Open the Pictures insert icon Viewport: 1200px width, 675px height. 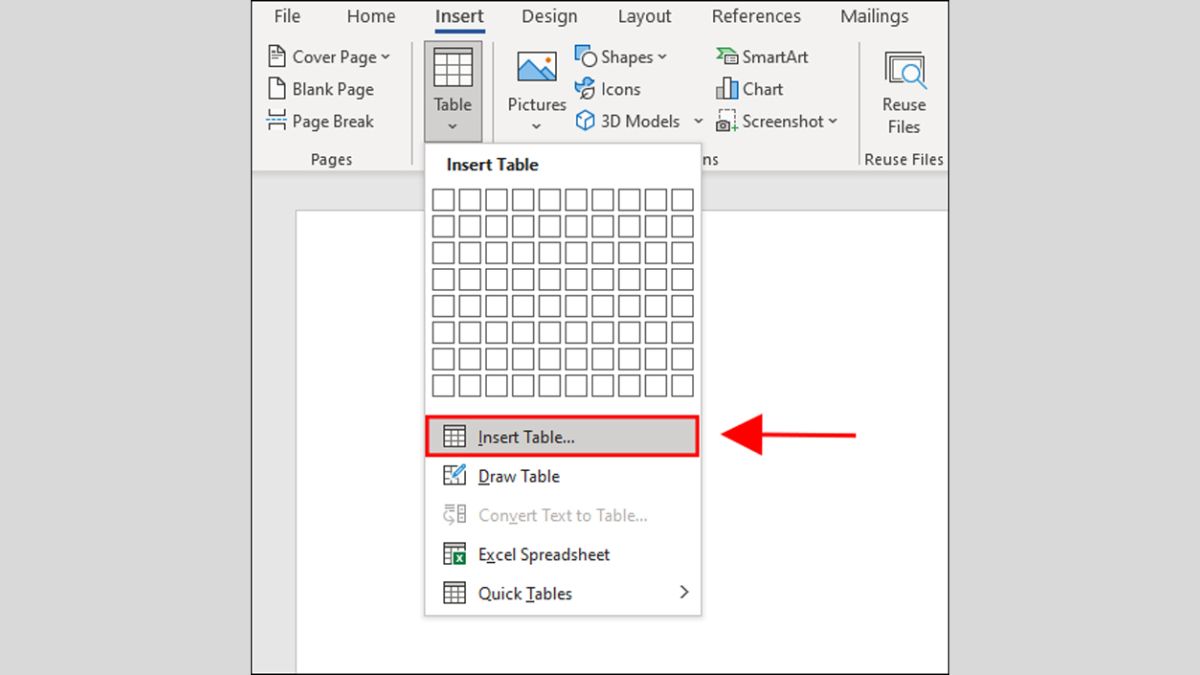point(536,68)
